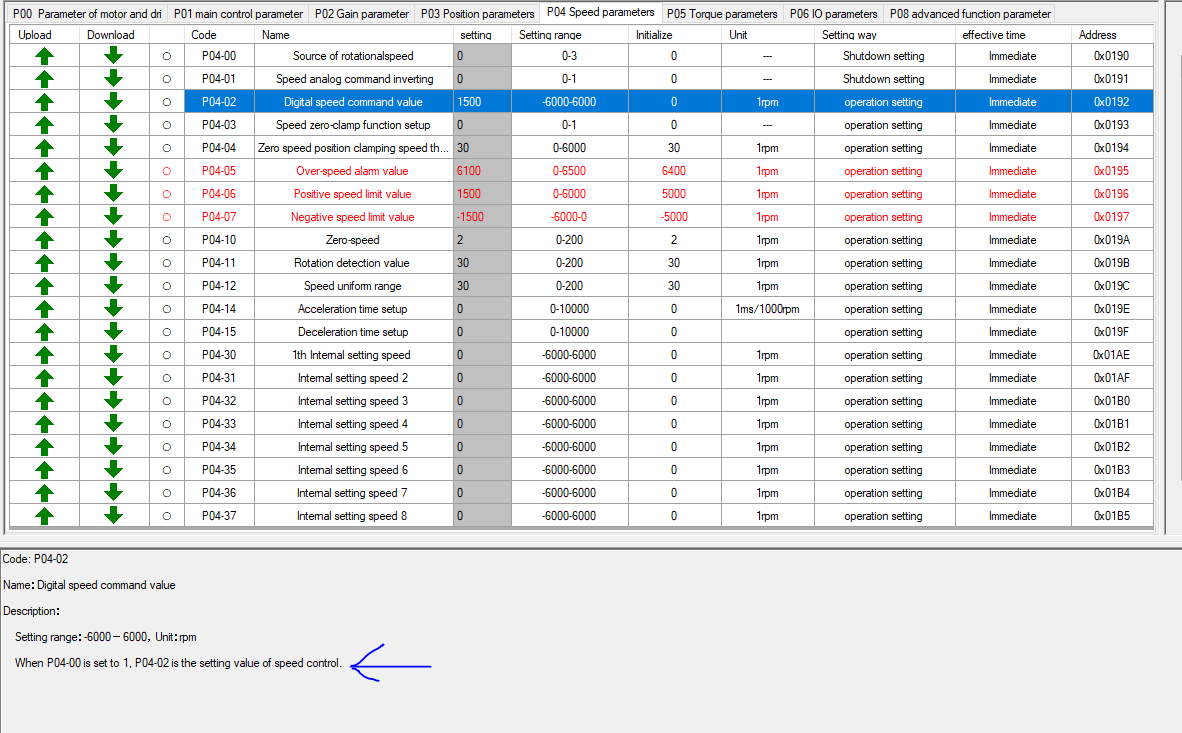Select radio button for P04-32 row
Viewport: 1182px width, 733px height.
(x=167, y=400)
